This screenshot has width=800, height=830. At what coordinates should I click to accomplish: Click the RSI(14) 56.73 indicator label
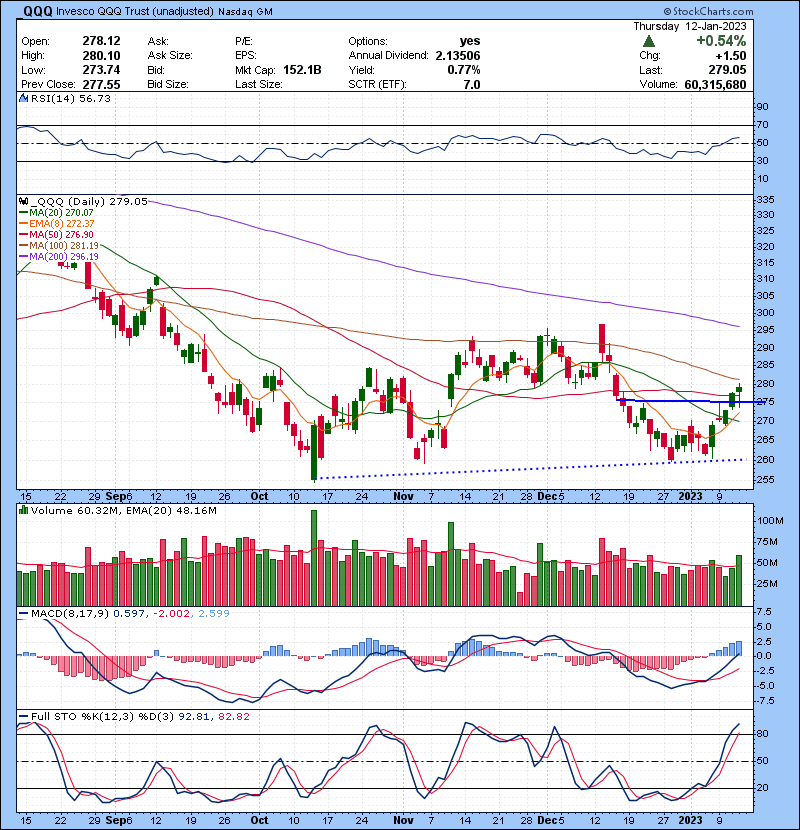click(70, 98)
